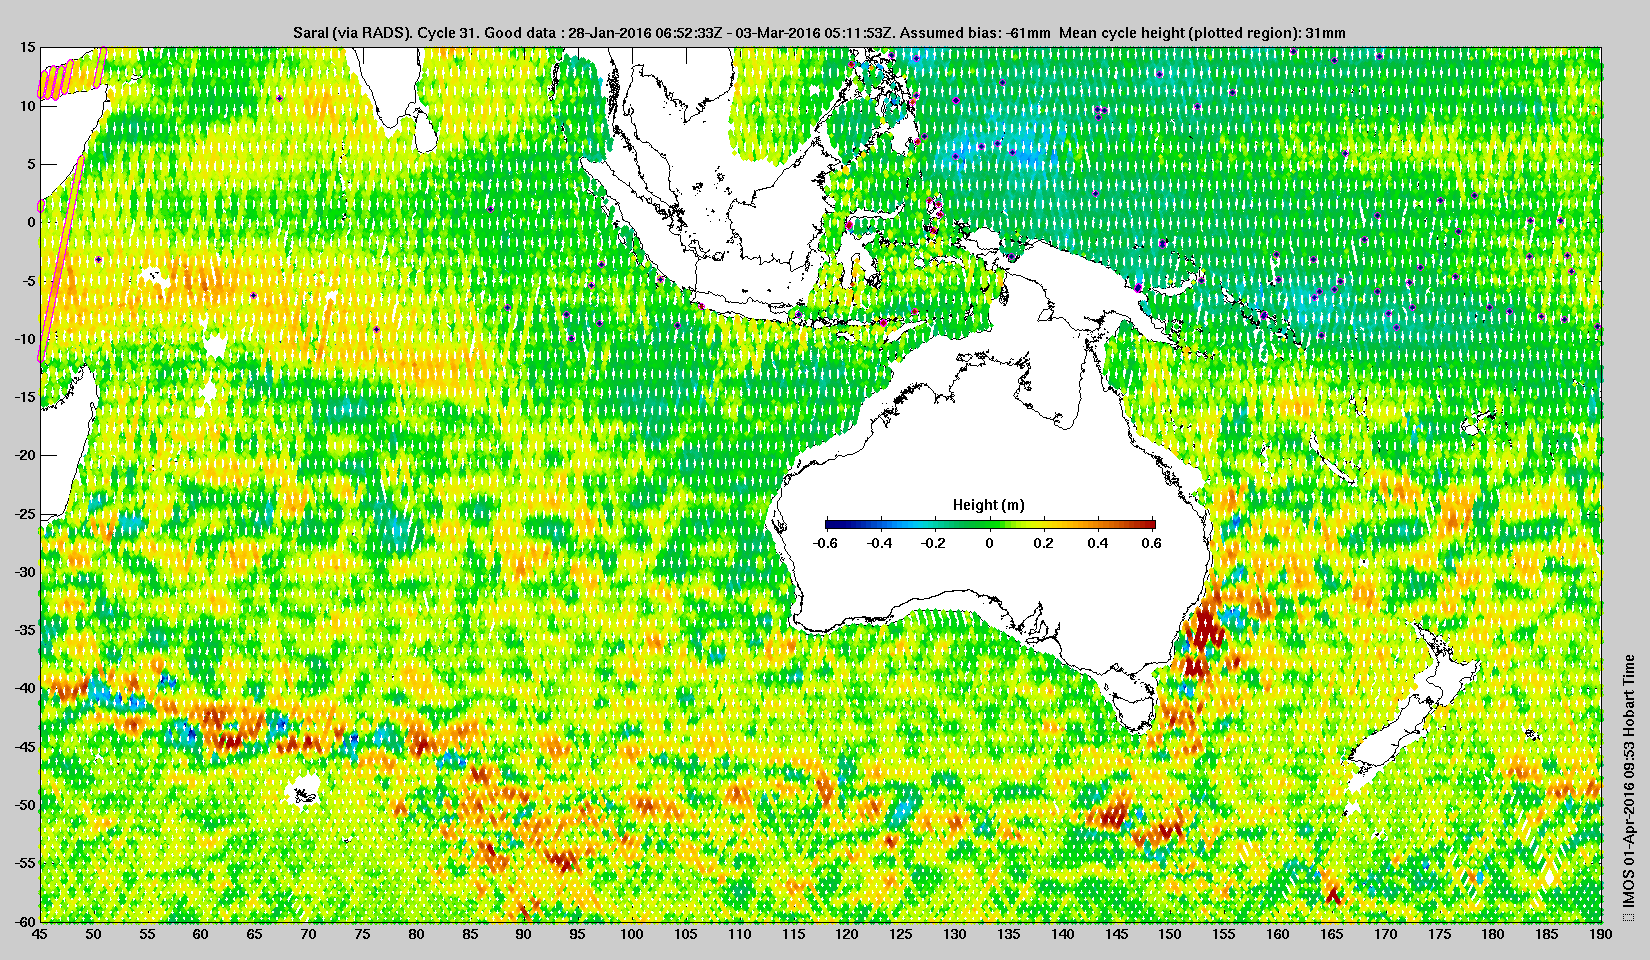Click the '45' longitude axis label
1650x960 pixels.
[39, 934]
